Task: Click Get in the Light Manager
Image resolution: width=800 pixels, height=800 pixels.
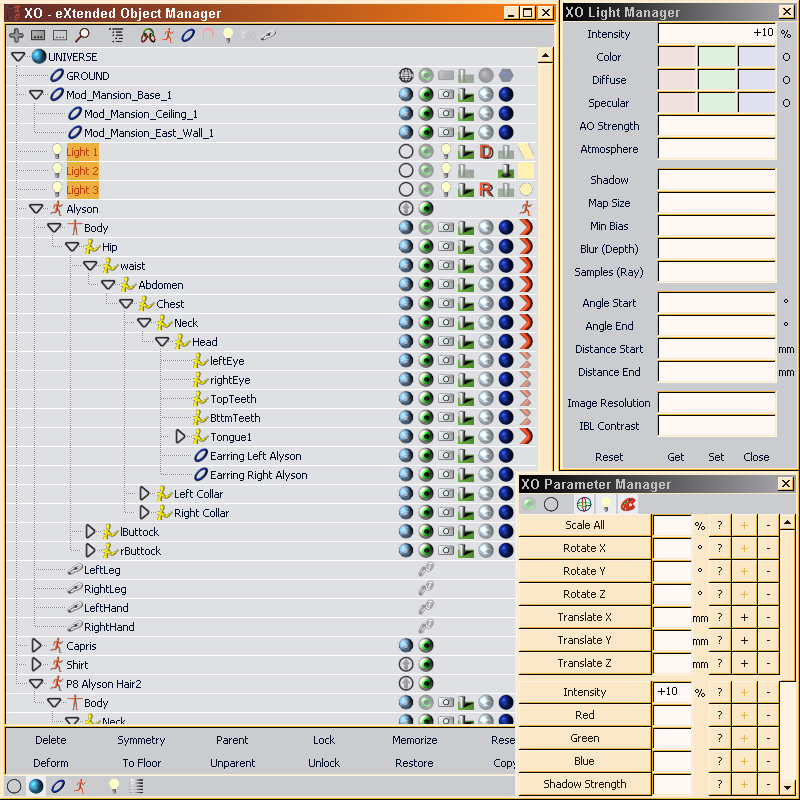Action: point(676,457)
